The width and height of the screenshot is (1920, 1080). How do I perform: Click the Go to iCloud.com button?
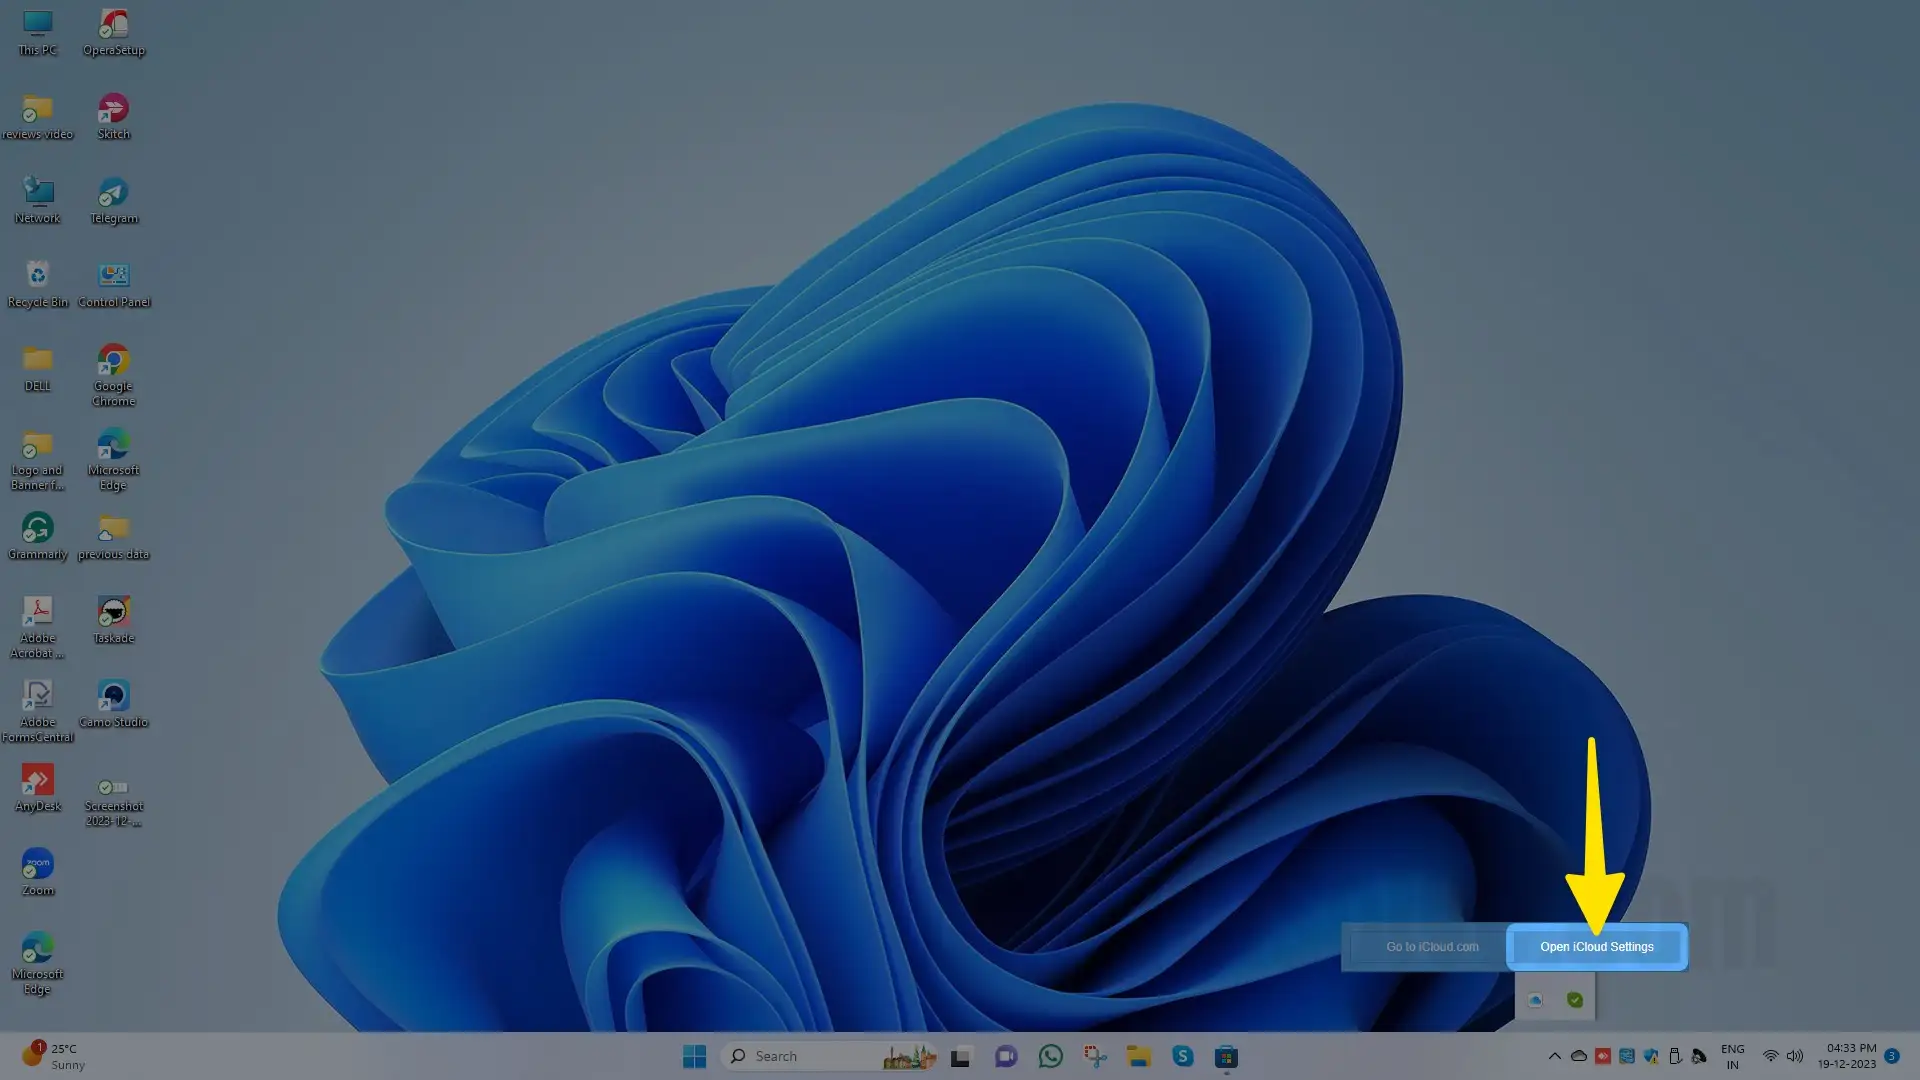1431,946
